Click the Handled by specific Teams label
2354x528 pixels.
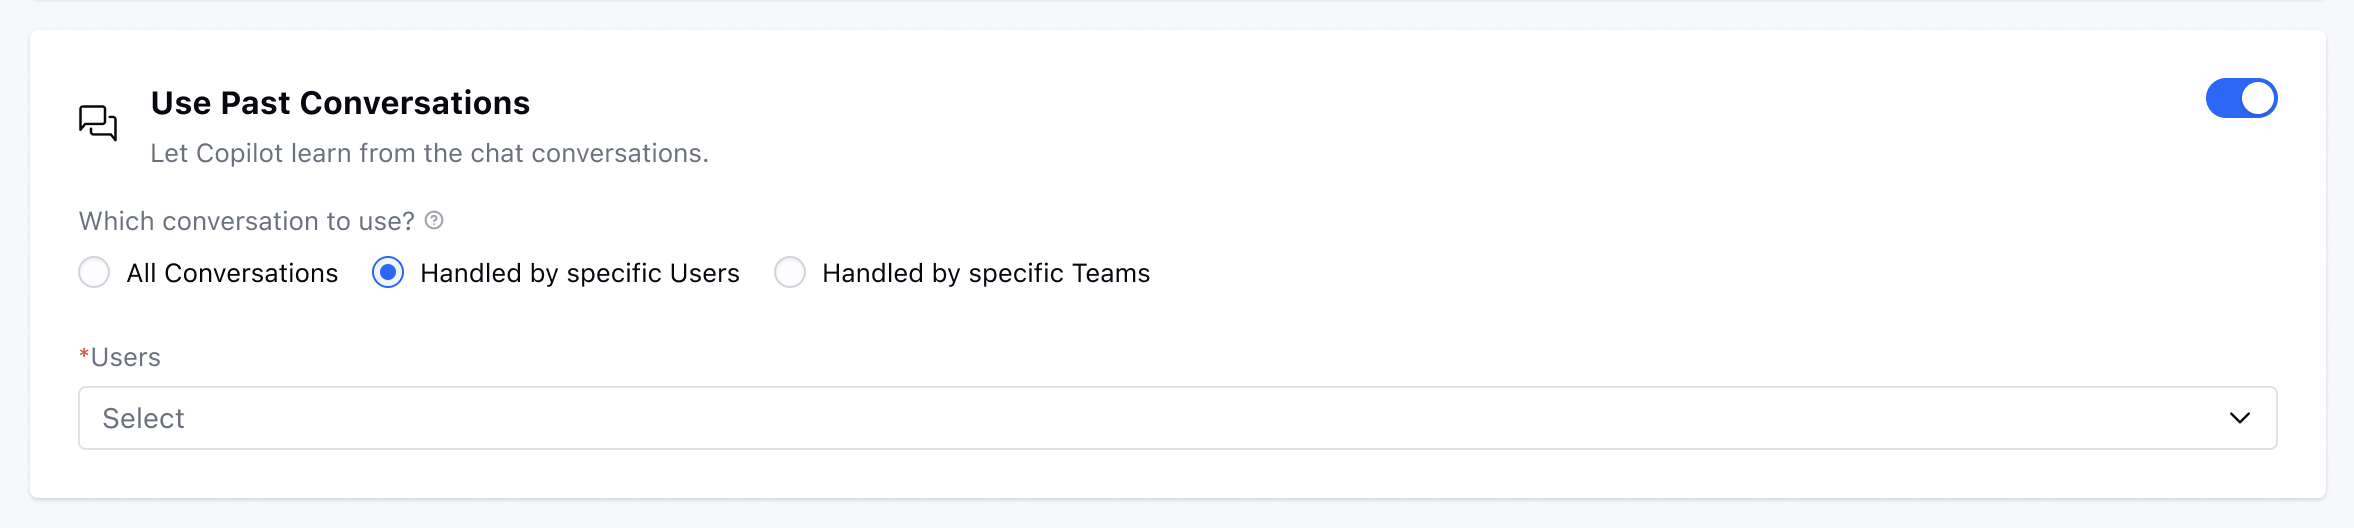tap(986, 273)
